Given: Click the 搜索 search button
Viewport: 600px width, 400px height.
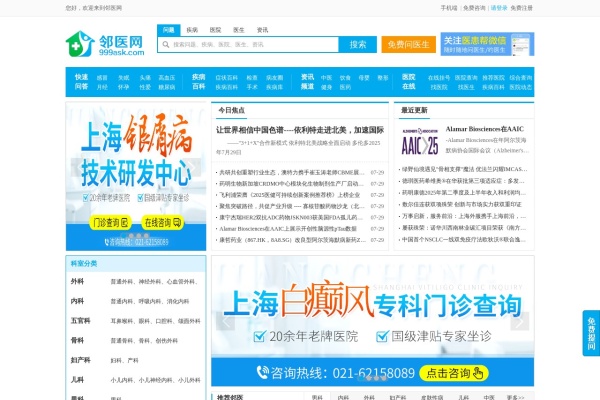Looking at the screenshot, I should (x=358, y=44).
